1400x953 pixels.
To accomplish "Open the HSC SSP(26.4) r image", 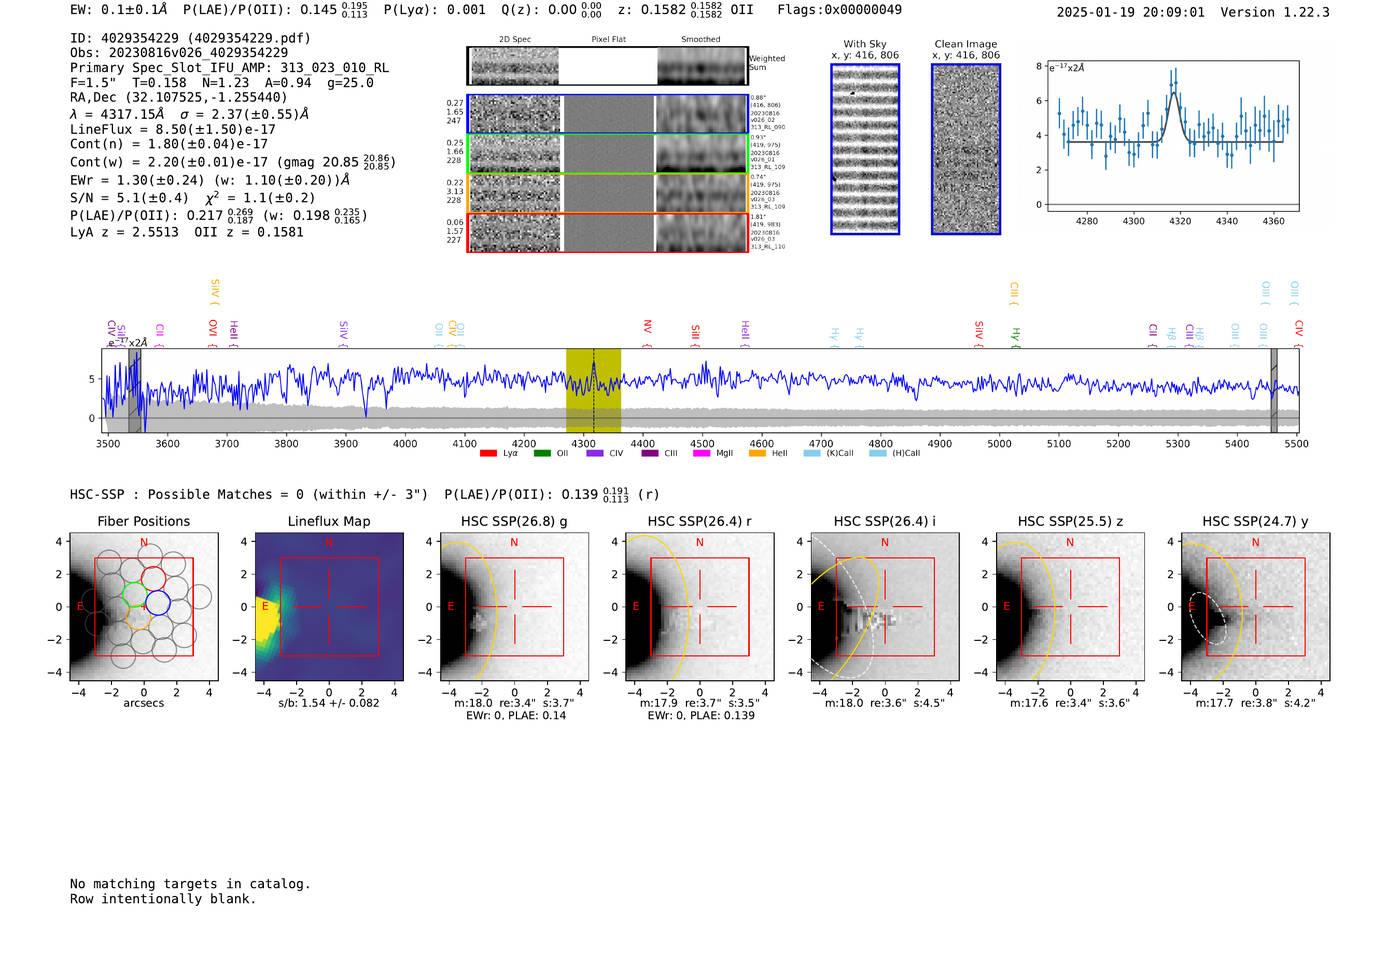I will [x=700, y=607].
